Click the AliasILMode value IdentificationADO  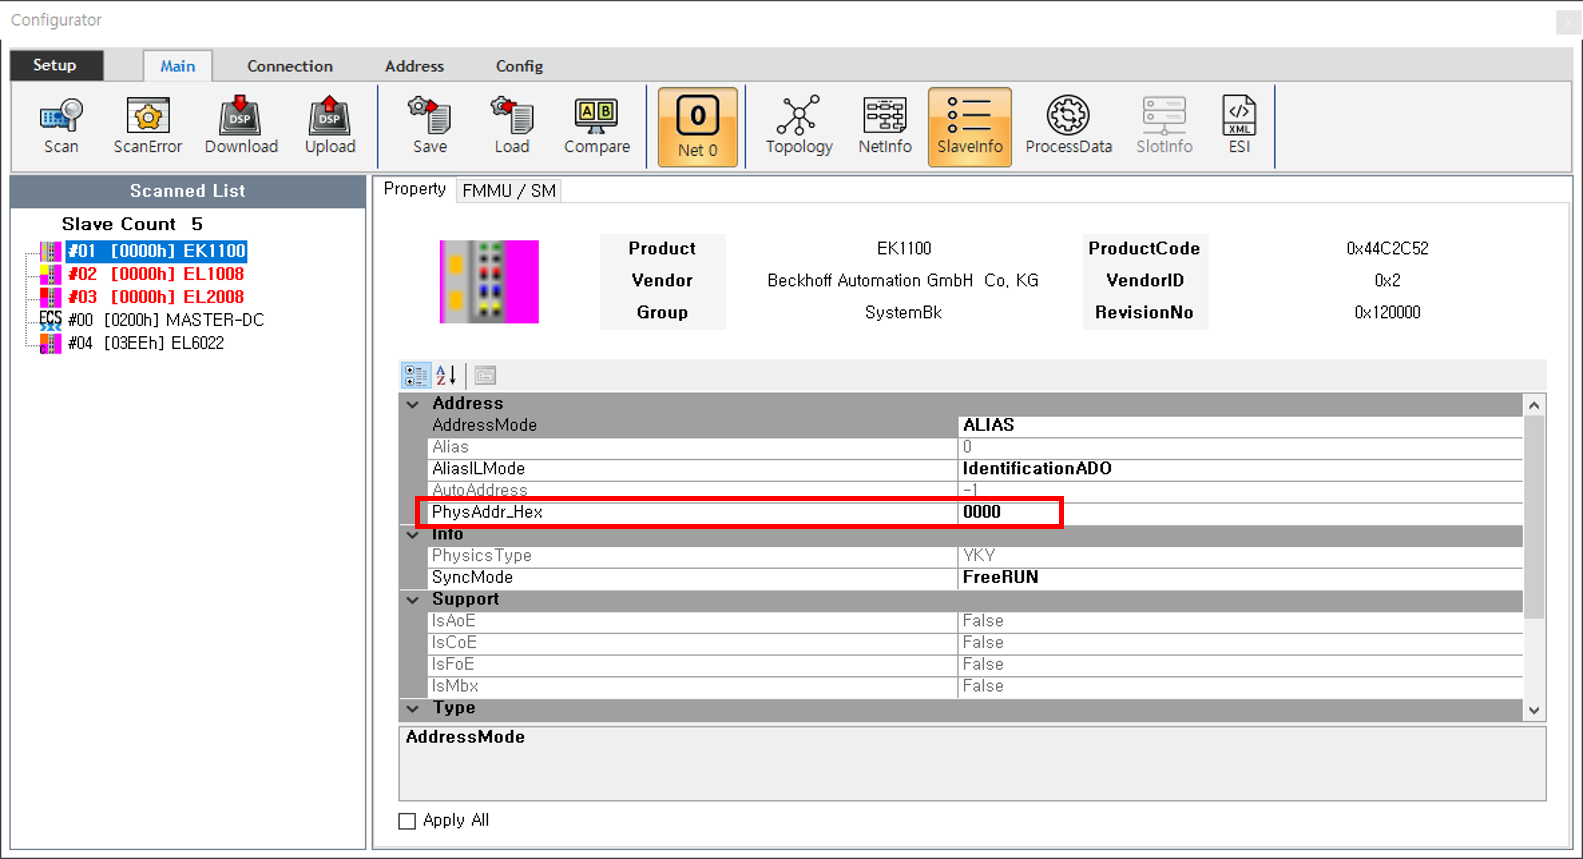coord(1240,469)
